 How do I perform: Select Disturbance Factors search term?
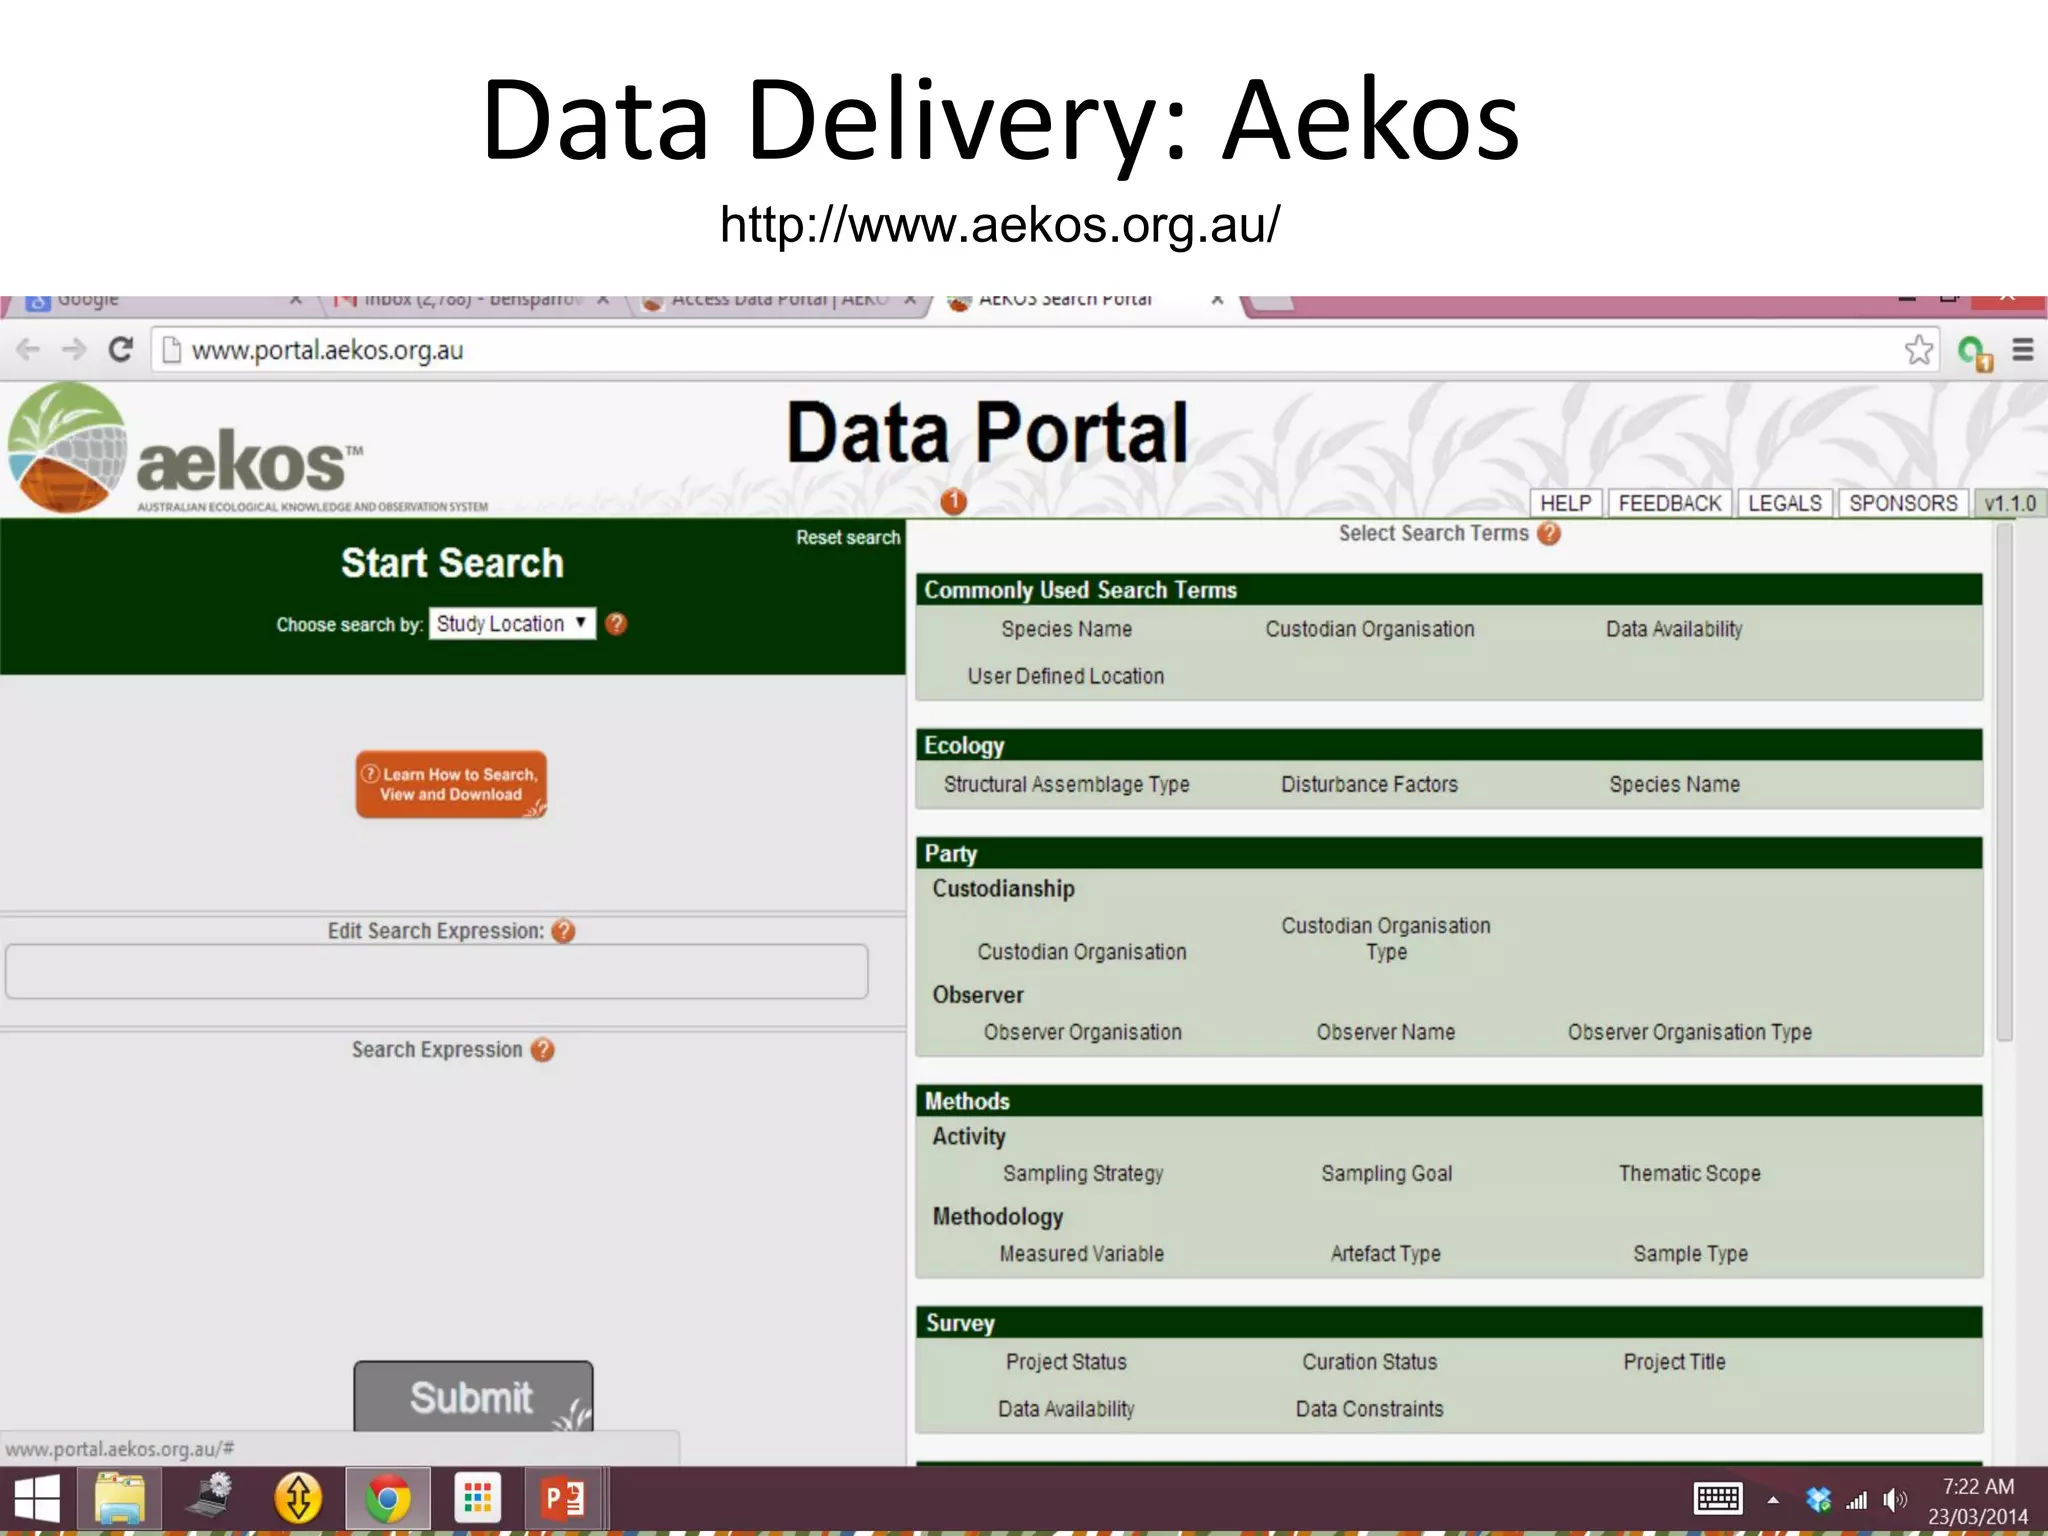(x=1370, y=785)
